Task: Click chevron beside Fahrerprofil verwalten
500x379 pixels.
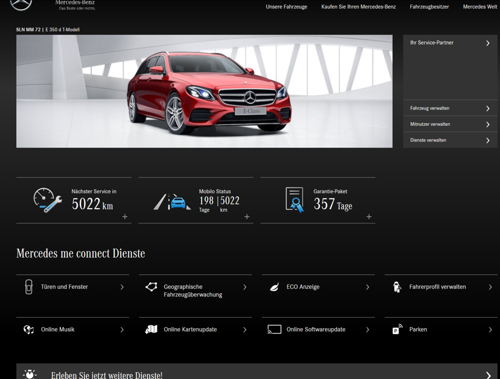Action: pos(490,287)
